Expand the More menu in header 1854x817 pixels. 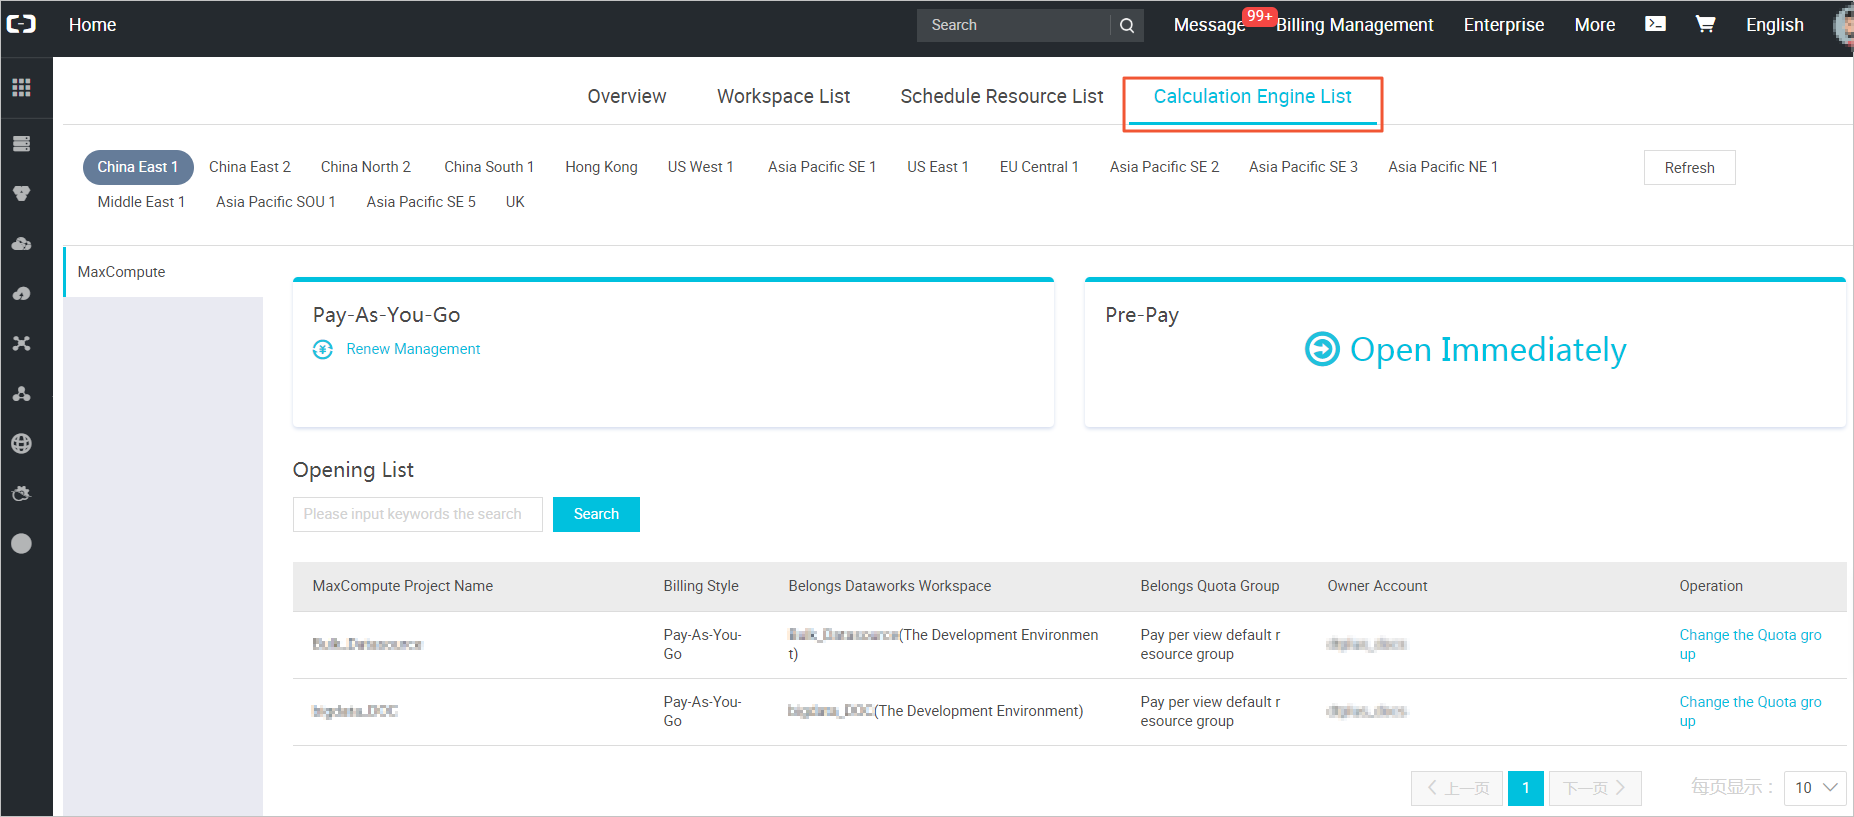1594,25
